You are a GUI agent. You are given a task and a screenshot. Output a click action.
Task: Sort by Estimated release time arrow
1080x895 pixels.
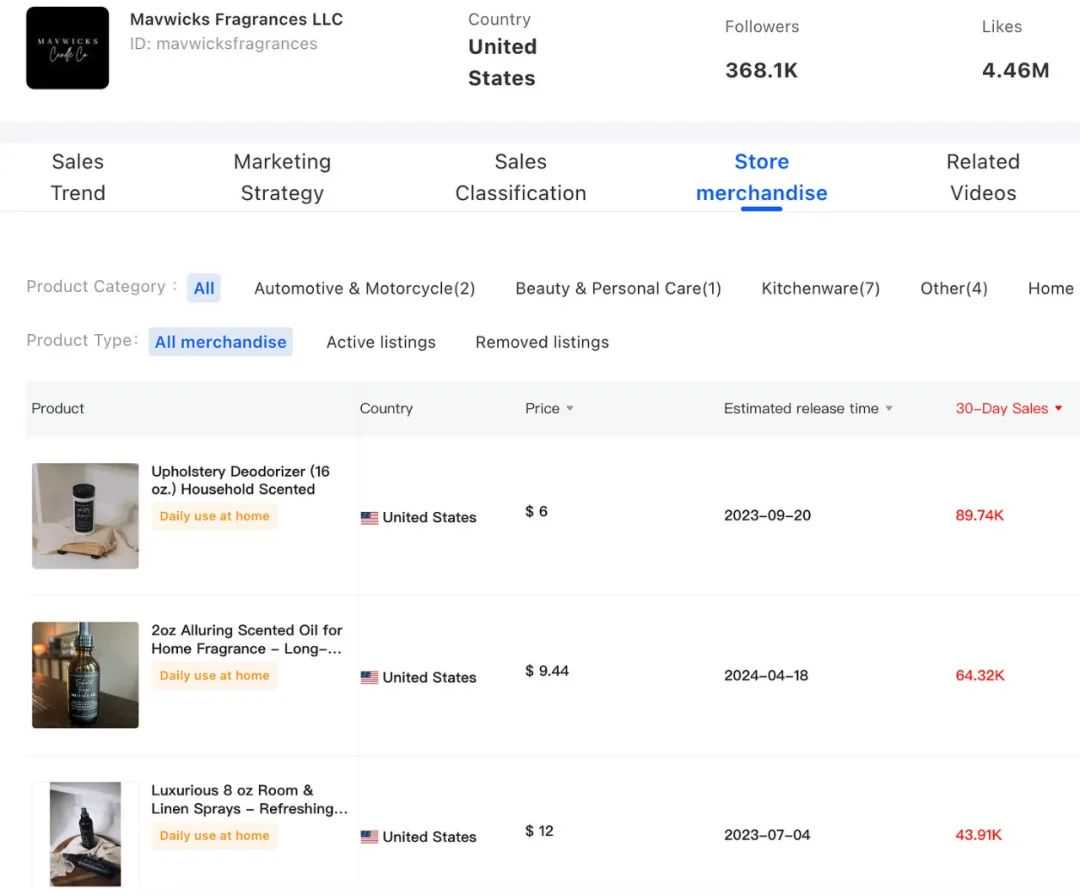(x=889, y=409)
